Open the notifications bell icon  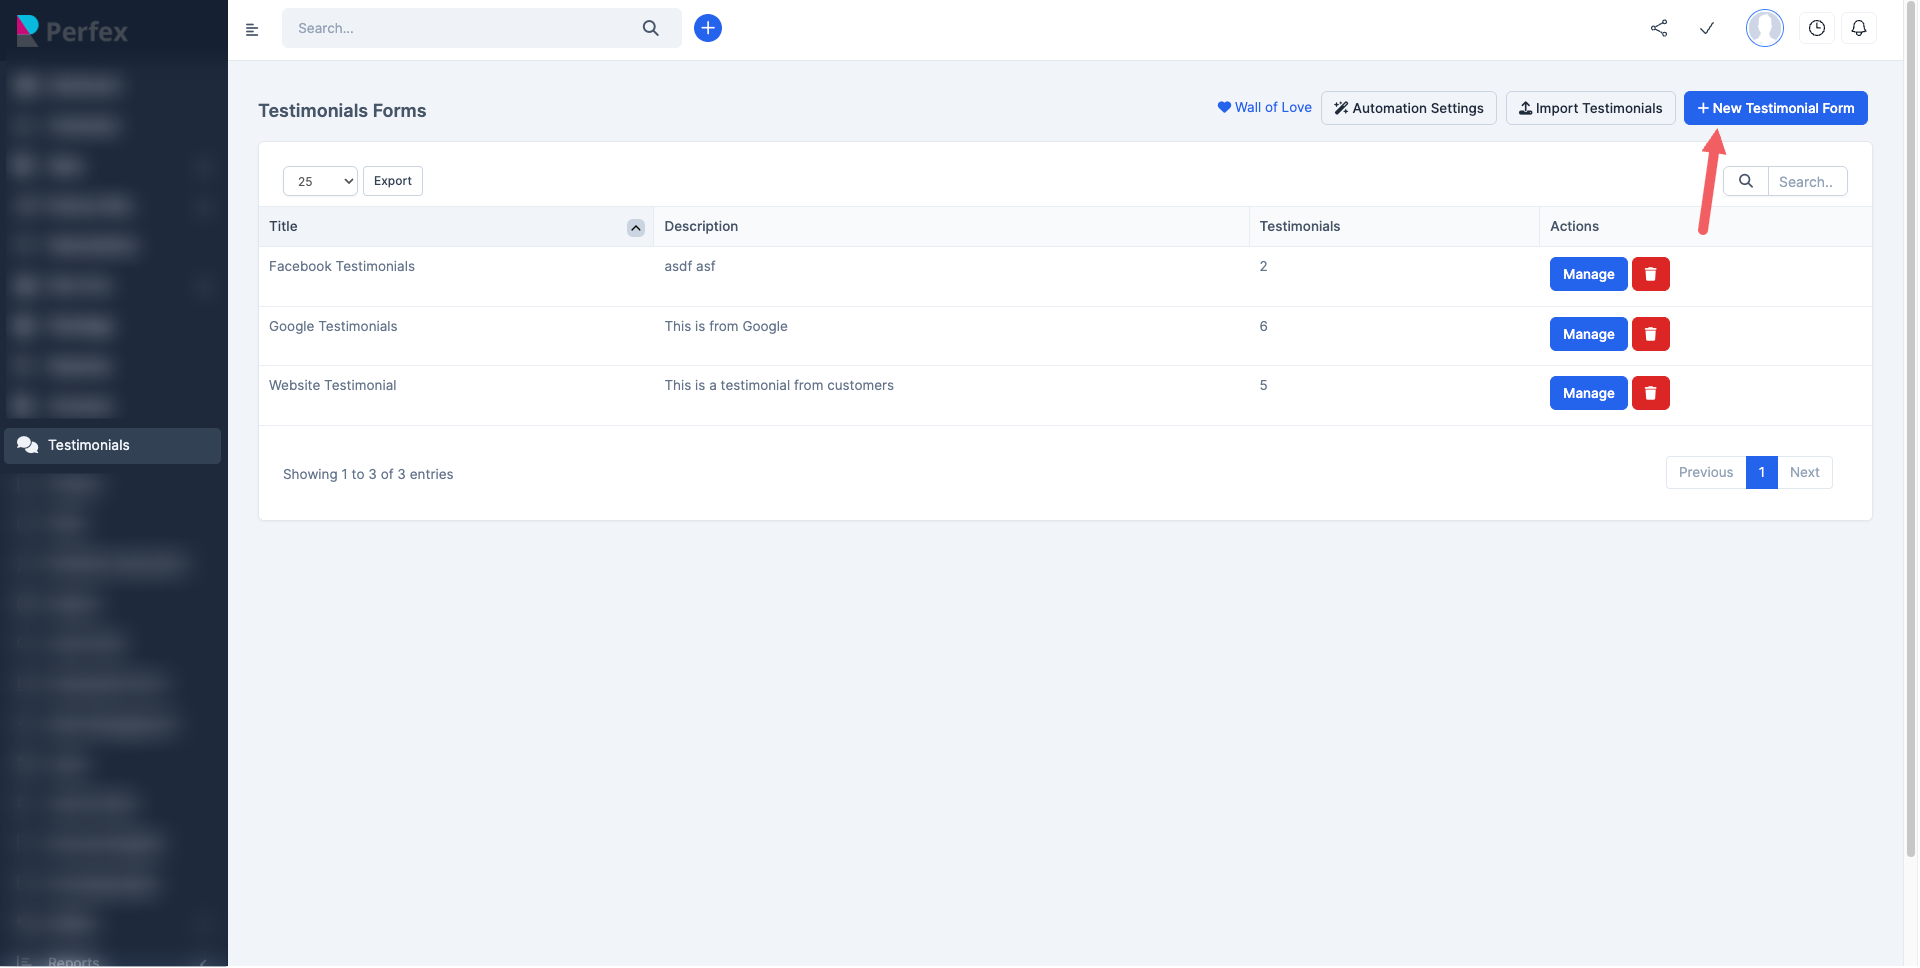(1859, 28)
